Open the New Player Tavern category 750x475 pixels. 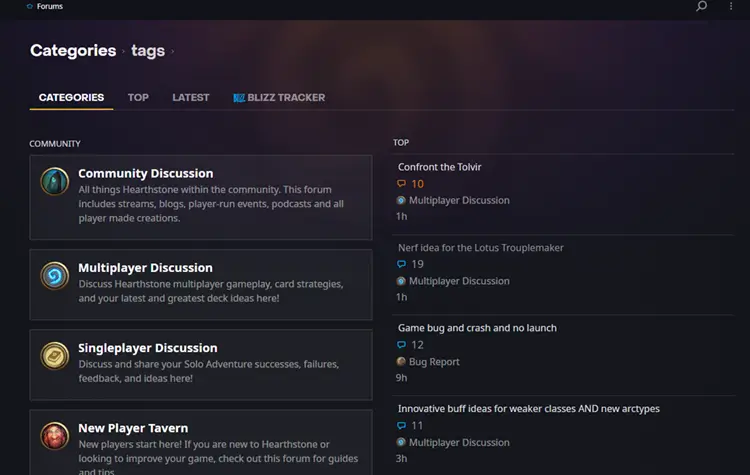tap(133, 428)
